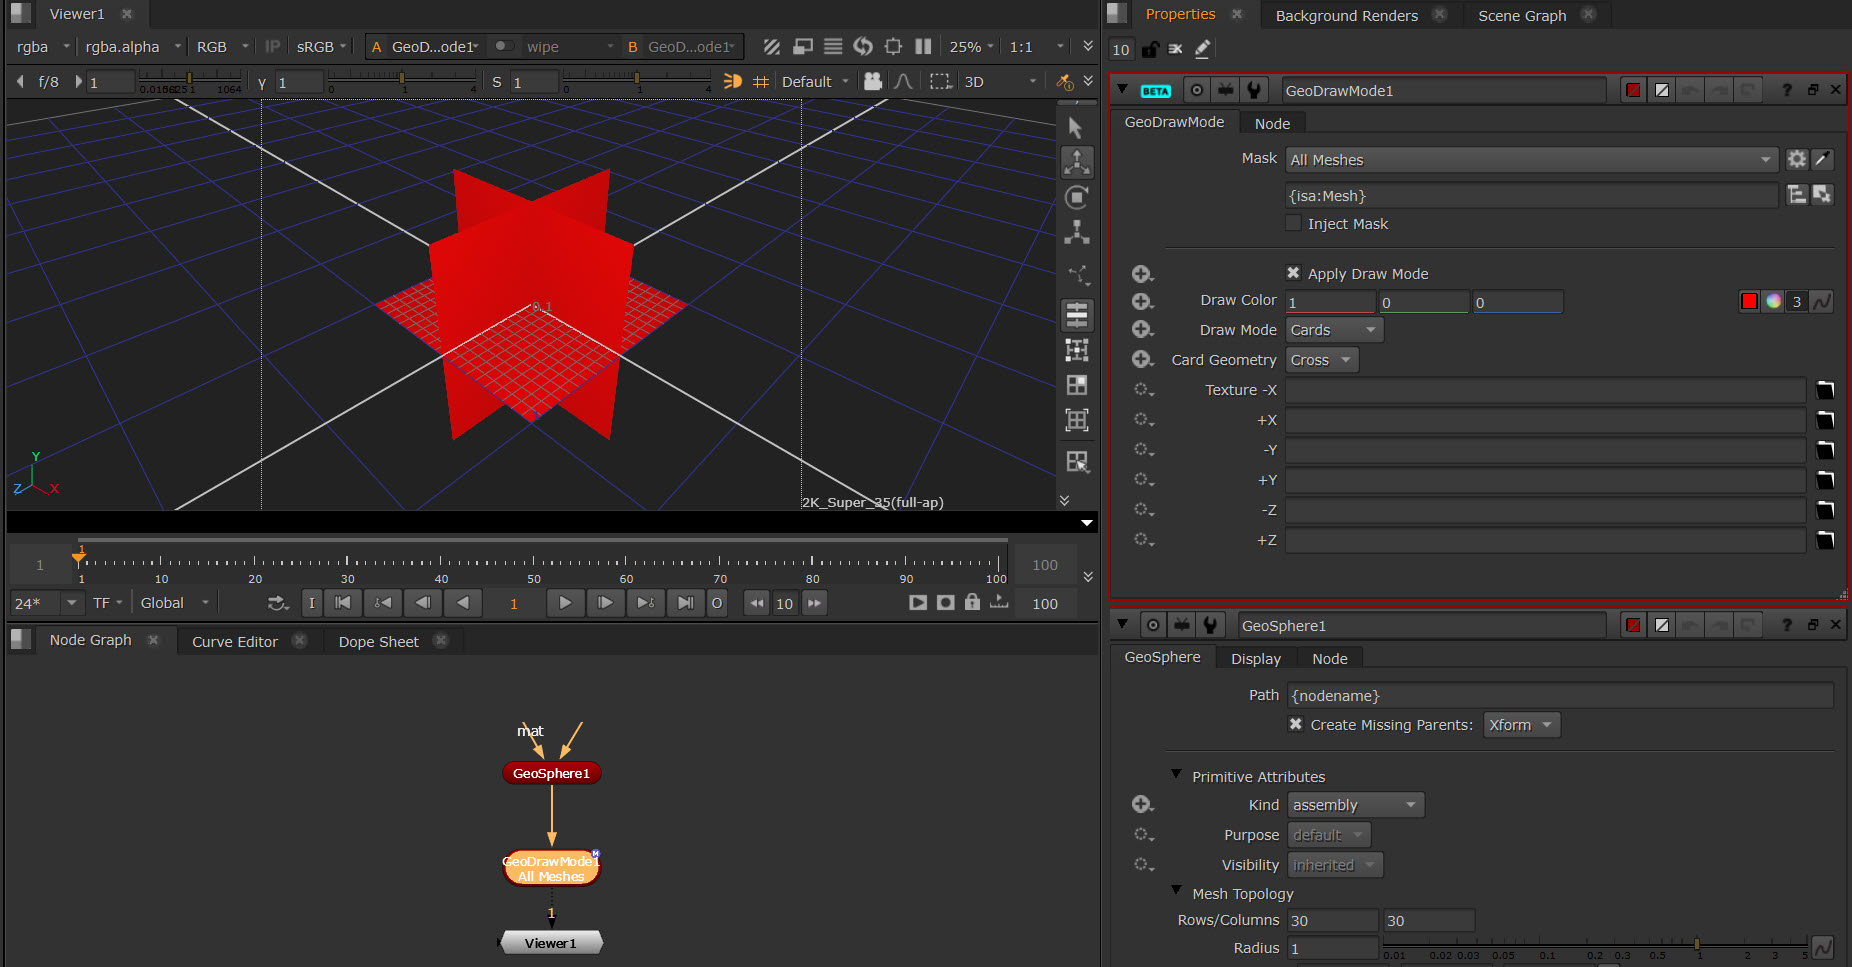Click the pause viewer icon
Viewport: 1852px width, 967px height.
coord(923,47)
